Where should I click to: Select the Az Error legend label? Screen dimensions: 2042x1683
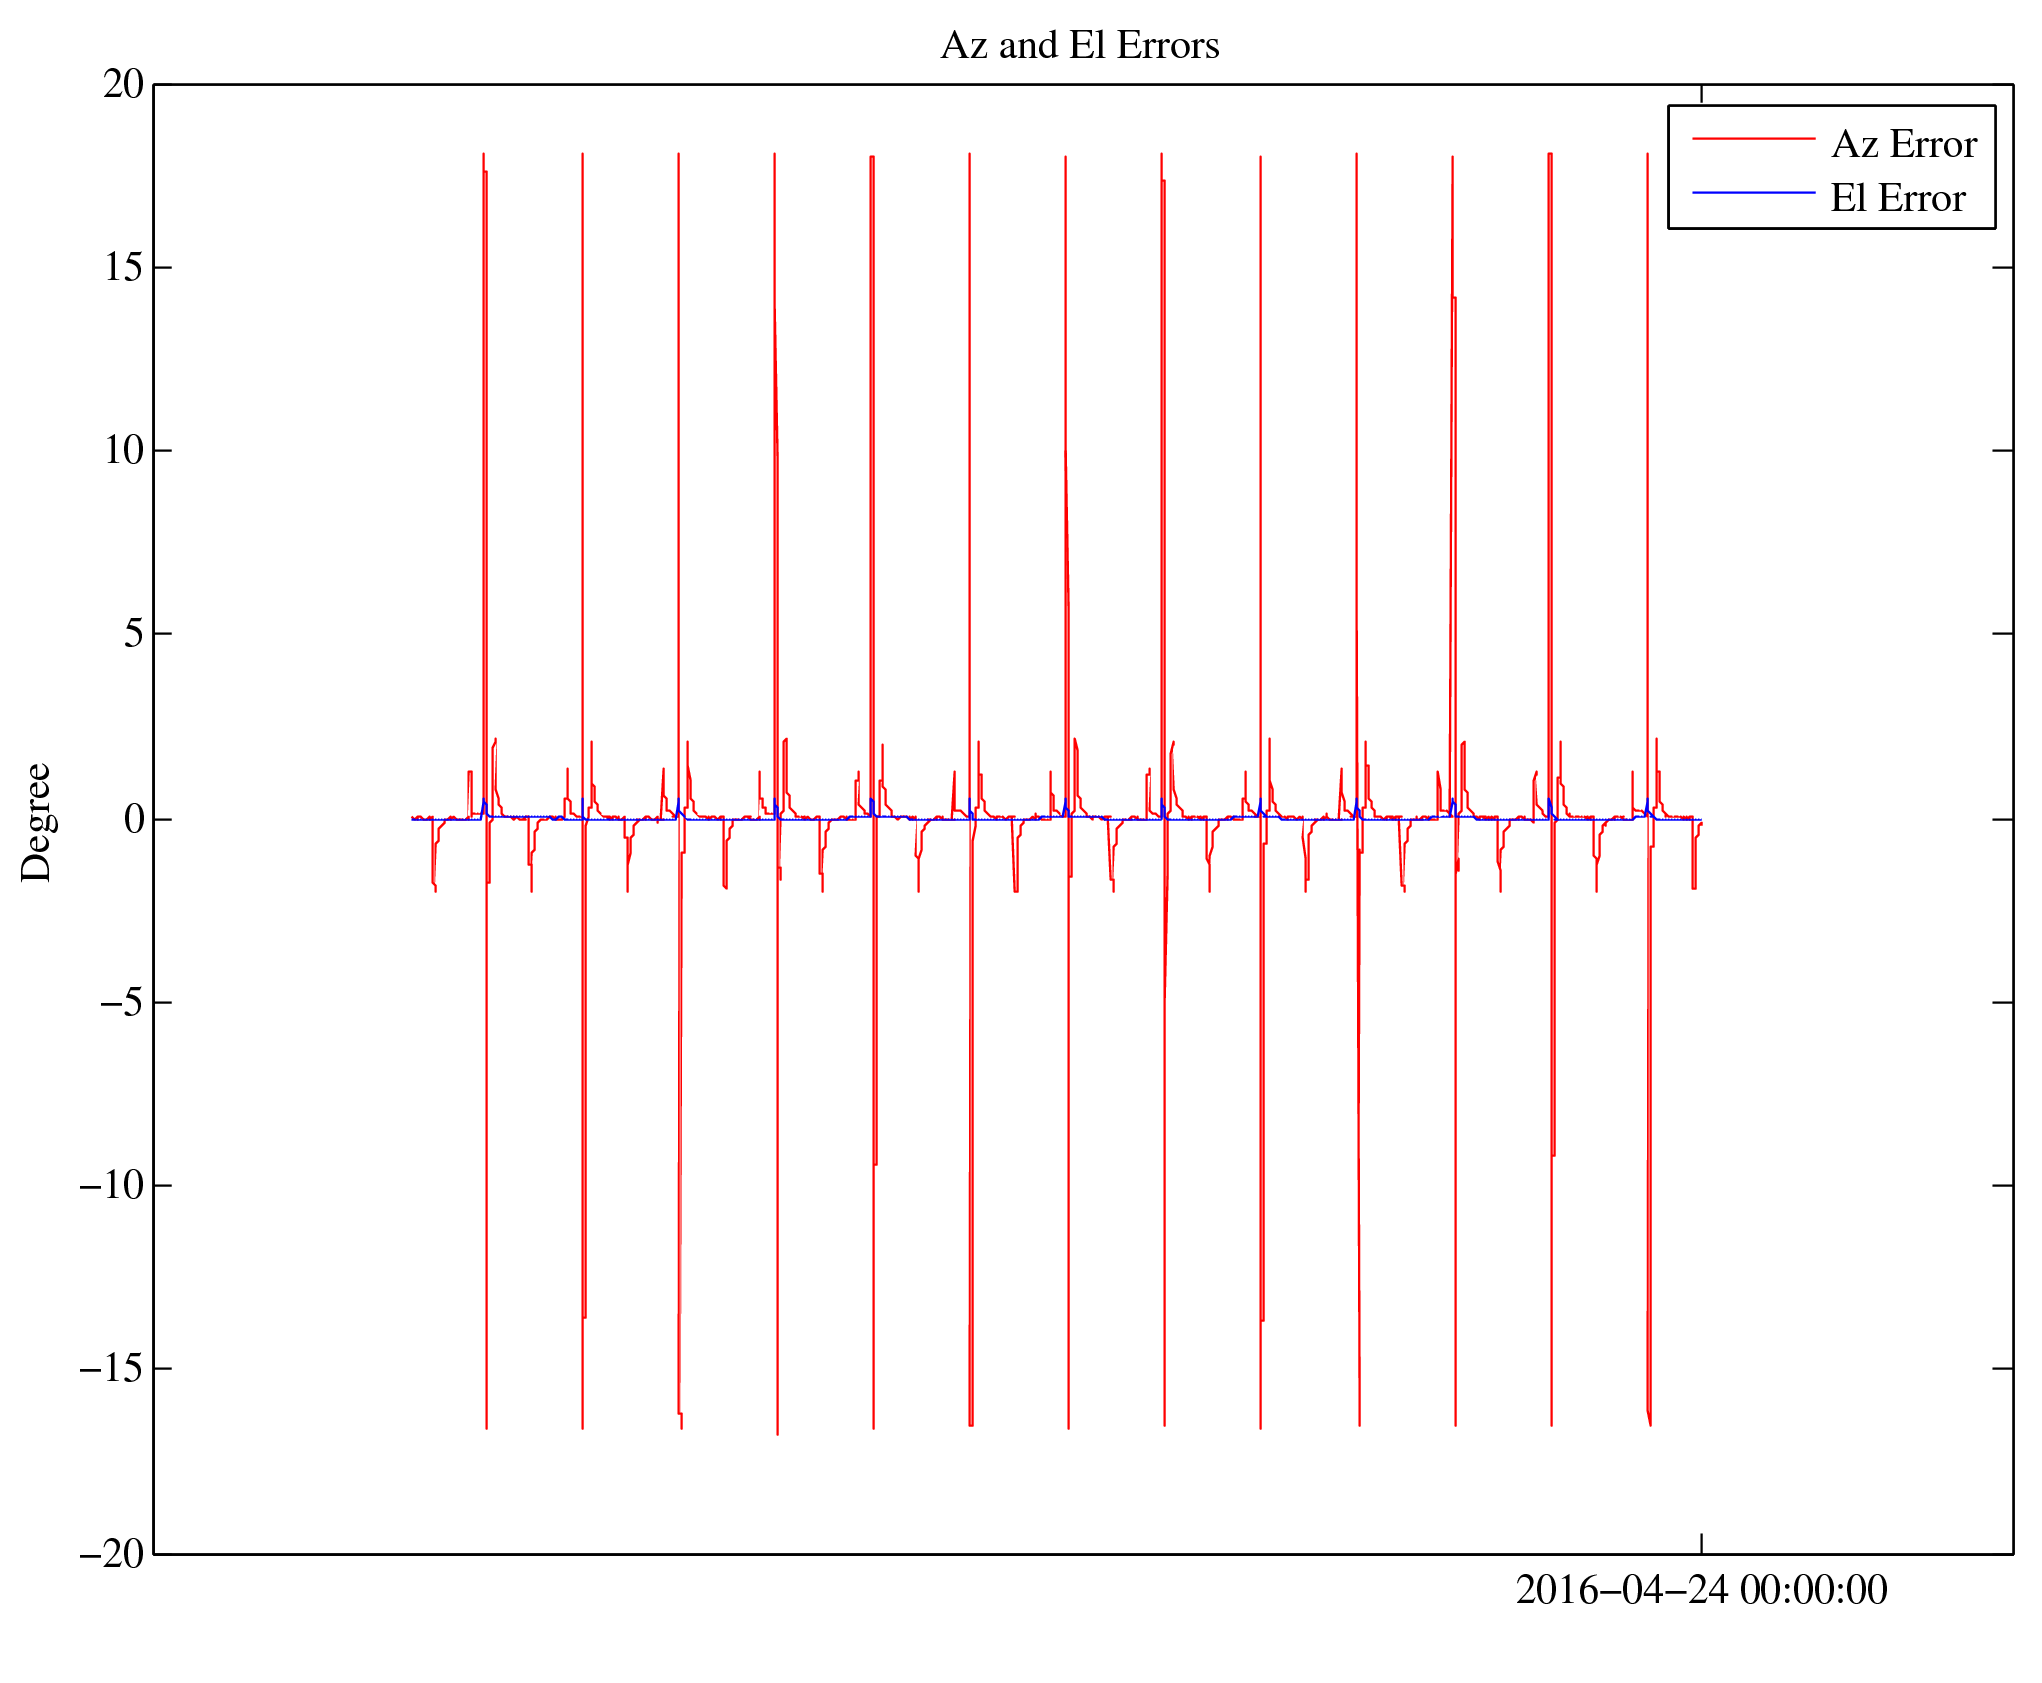(x=1903, y=145)
